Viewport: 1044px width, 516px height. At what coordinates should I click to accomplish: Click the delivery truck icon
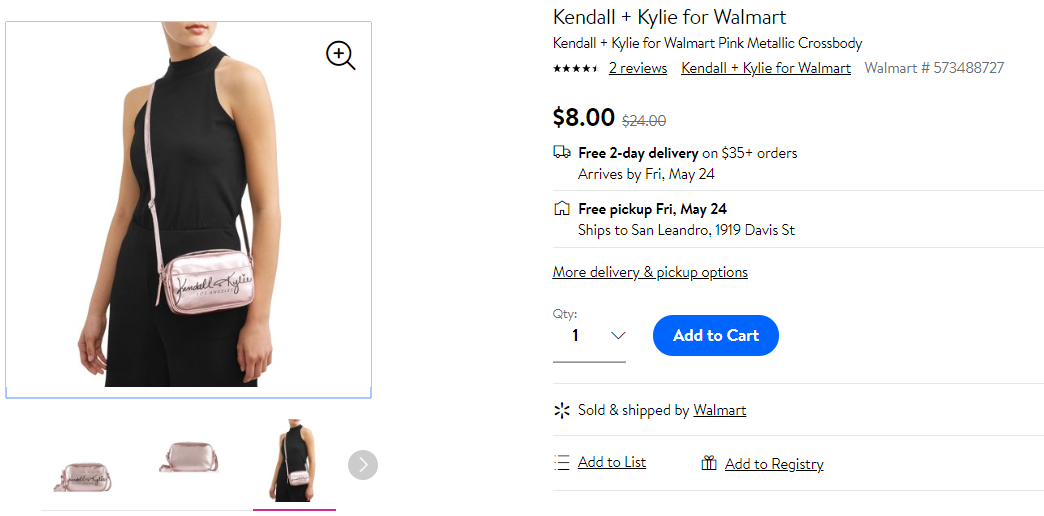point(562,152)
